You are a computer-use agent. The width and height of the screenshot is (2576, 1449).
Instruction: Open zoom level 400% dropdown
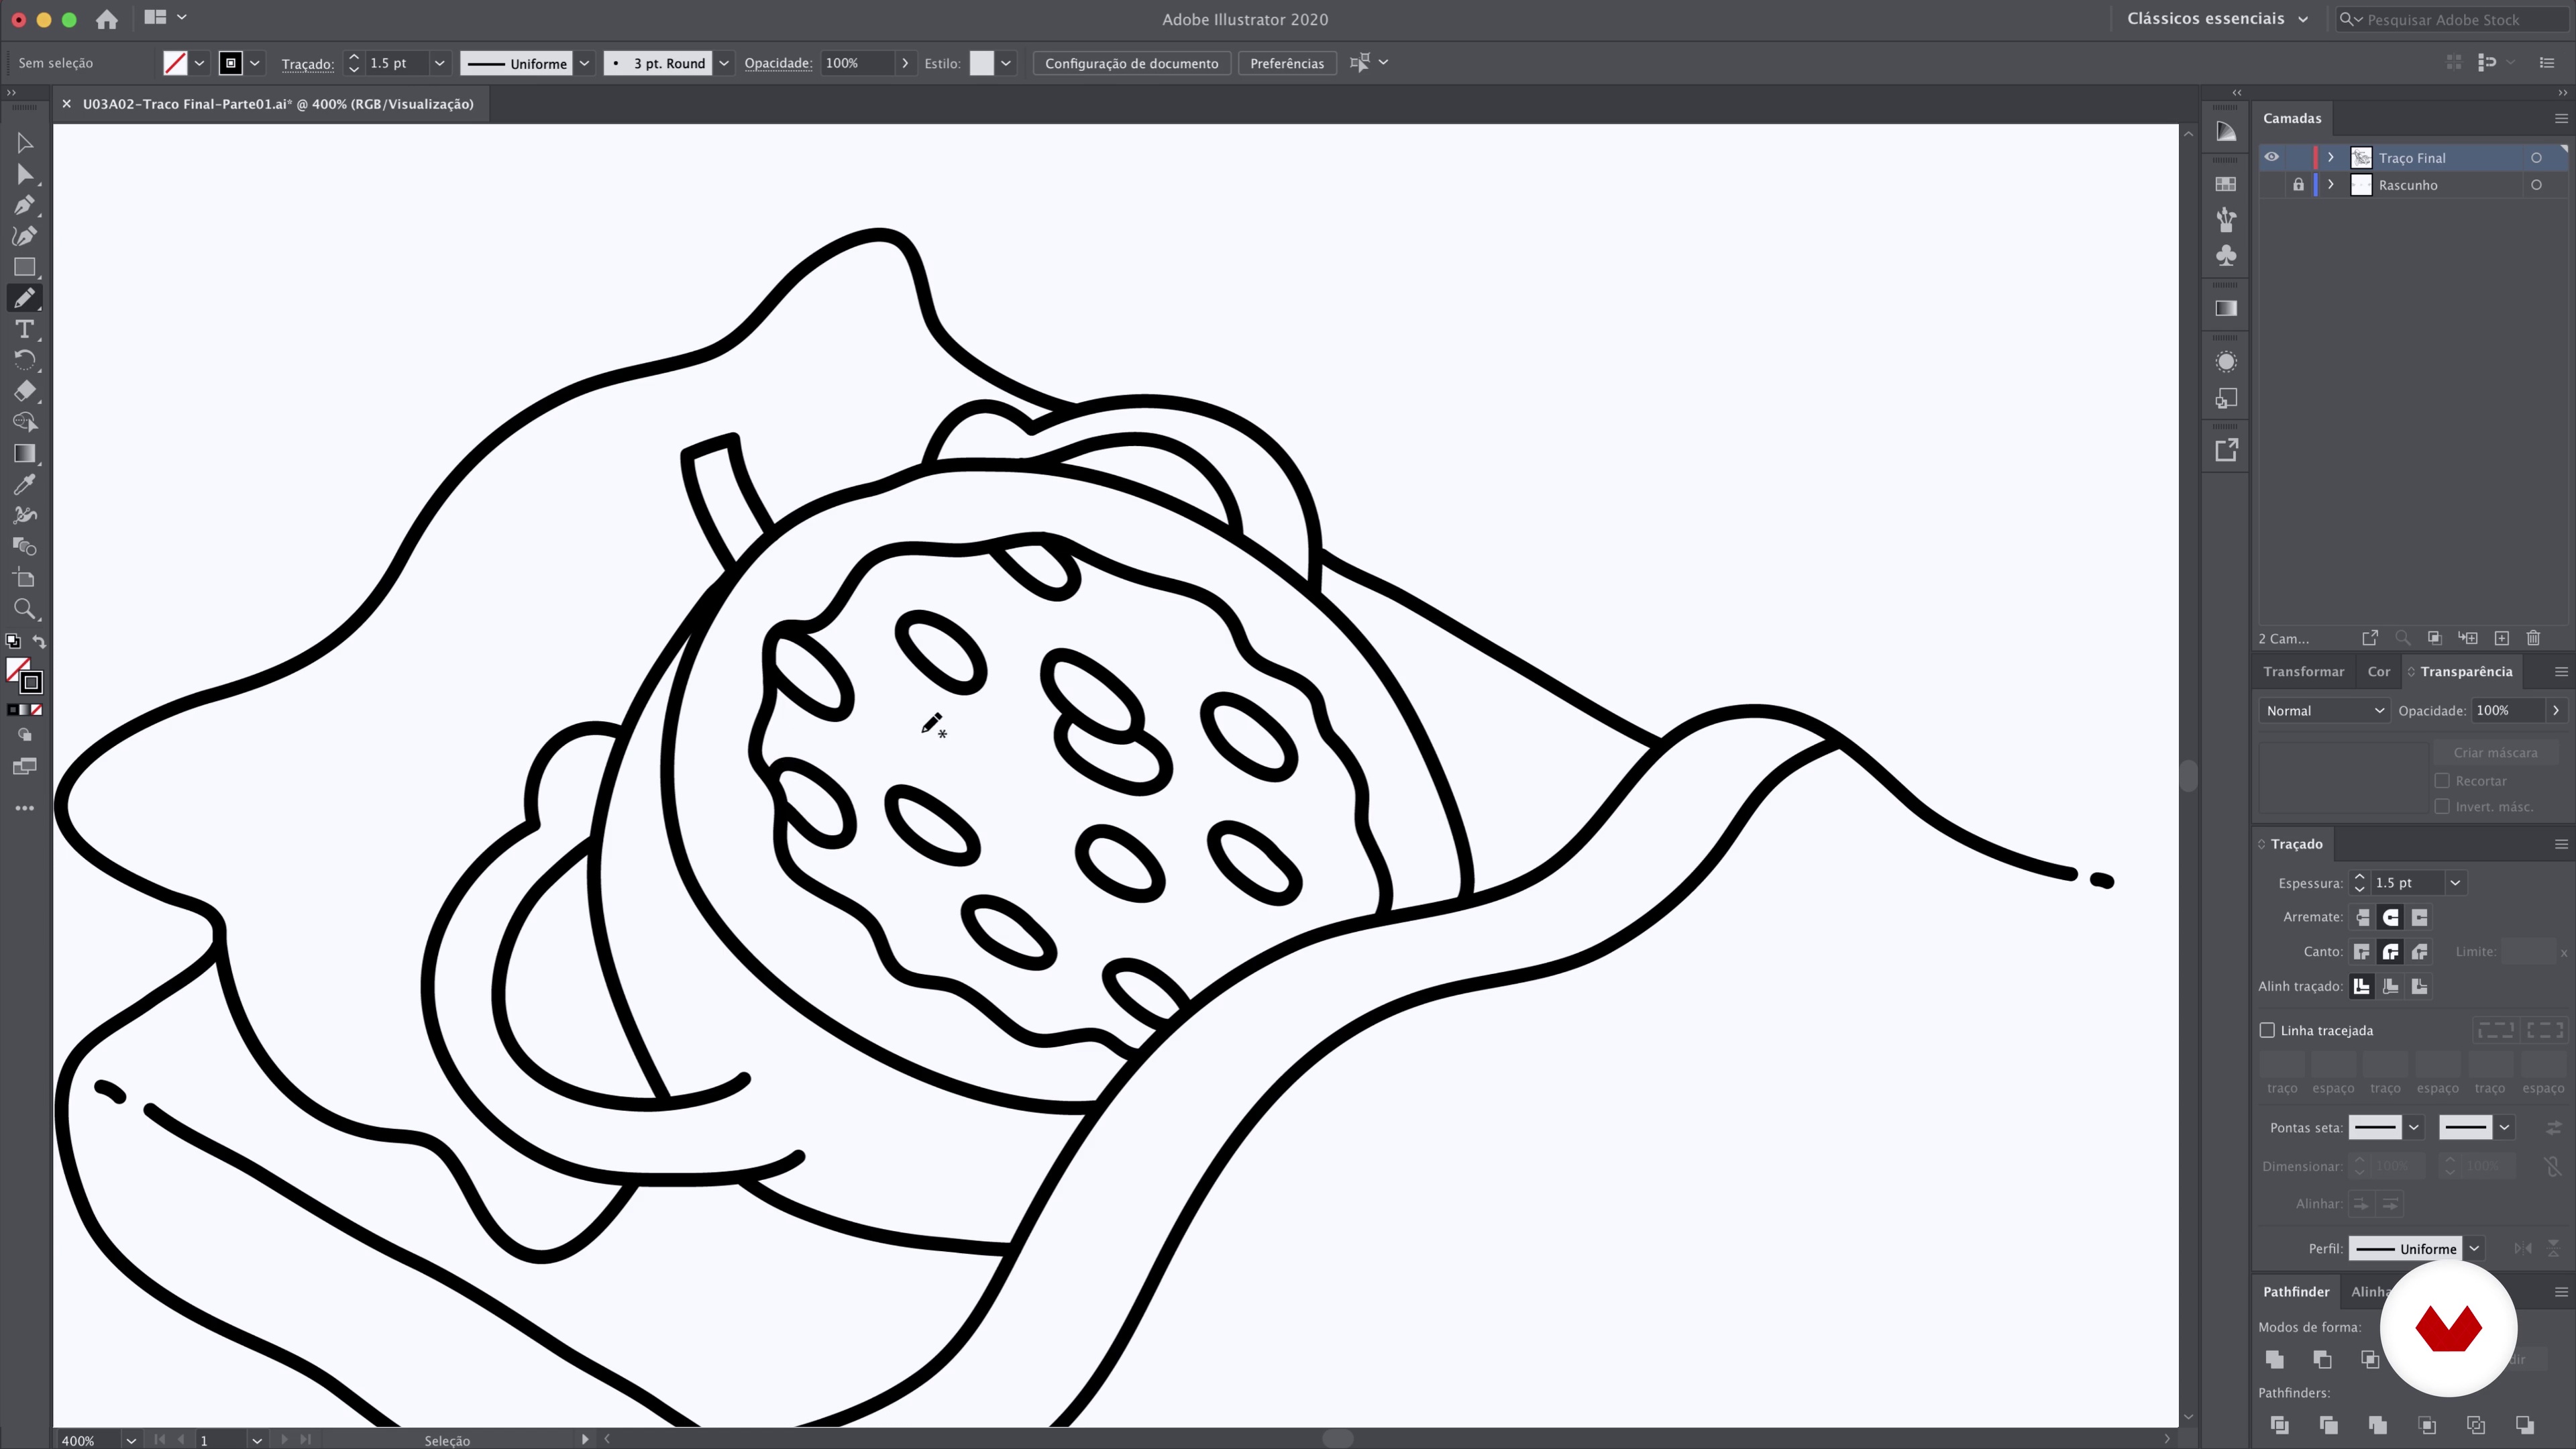coord(130,1440)
